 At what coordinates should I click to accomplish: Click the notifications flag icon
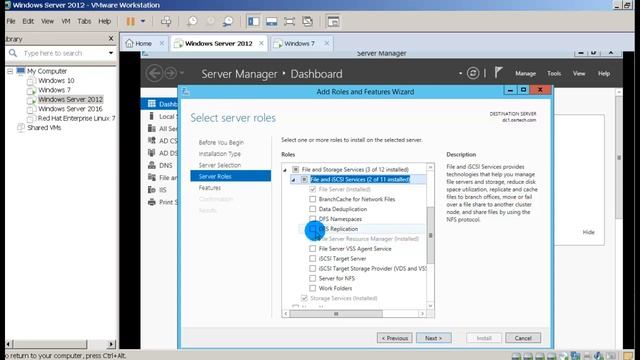click(498, 73)
